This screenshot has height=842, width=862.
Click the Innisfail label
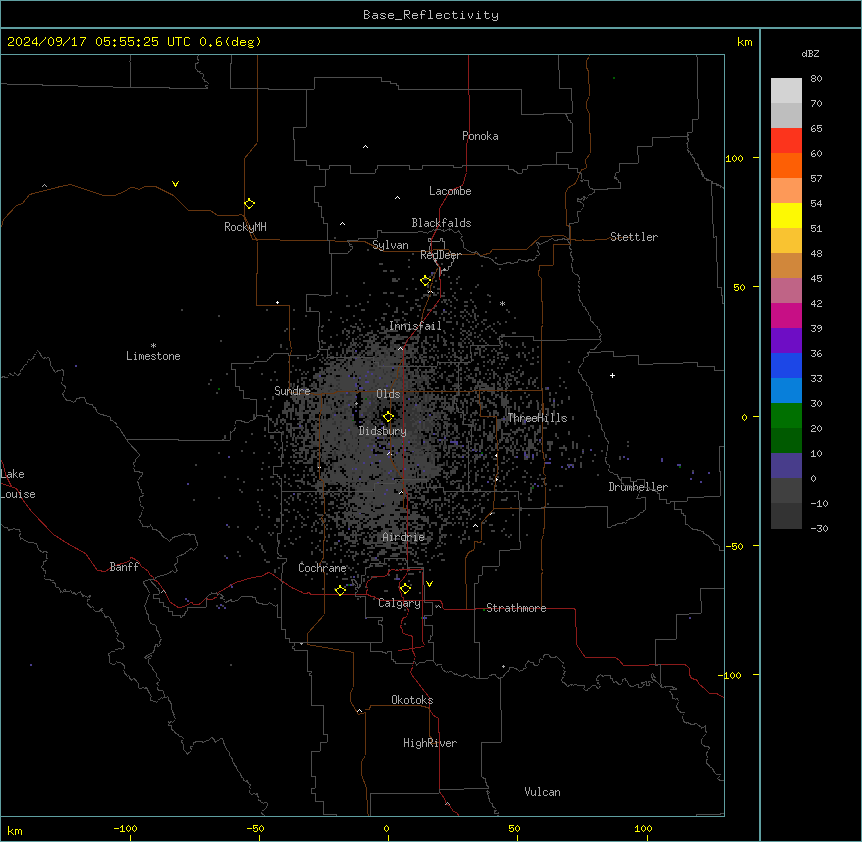click(x=415, y=326)
